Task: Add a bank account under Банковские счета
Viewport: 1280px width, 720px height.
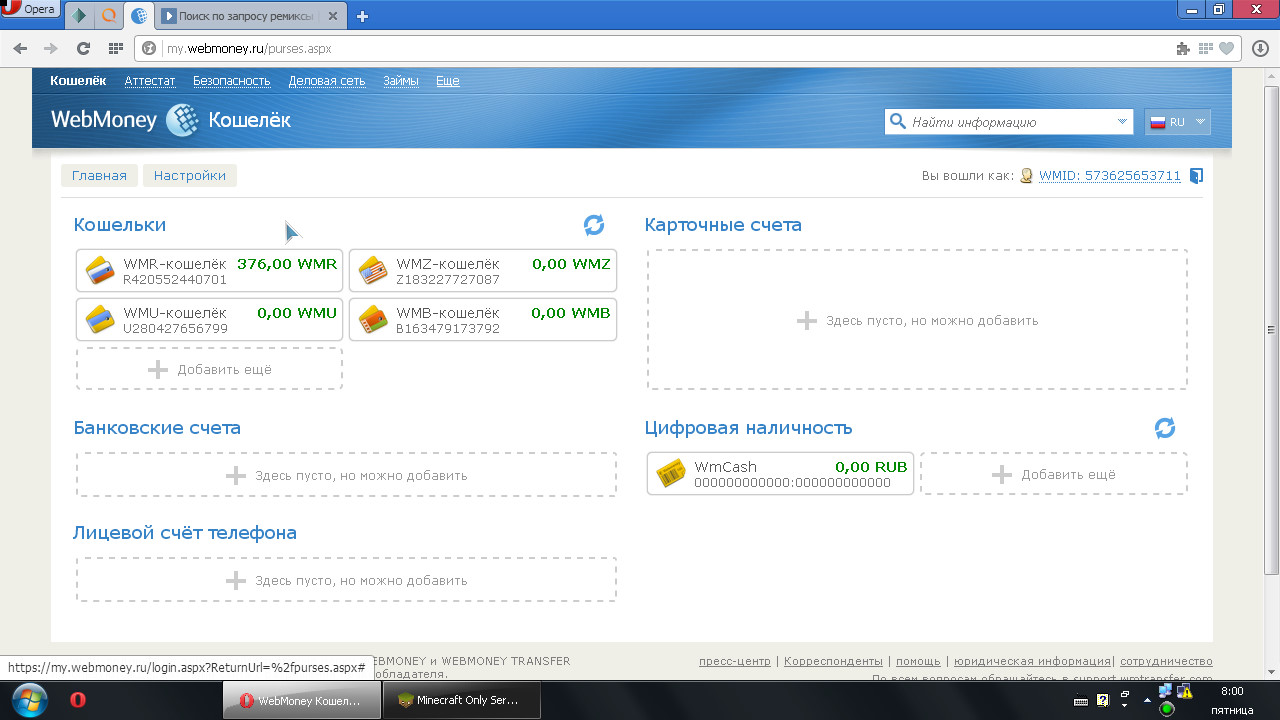Action: pyautogui.click(x=346, y=475)
